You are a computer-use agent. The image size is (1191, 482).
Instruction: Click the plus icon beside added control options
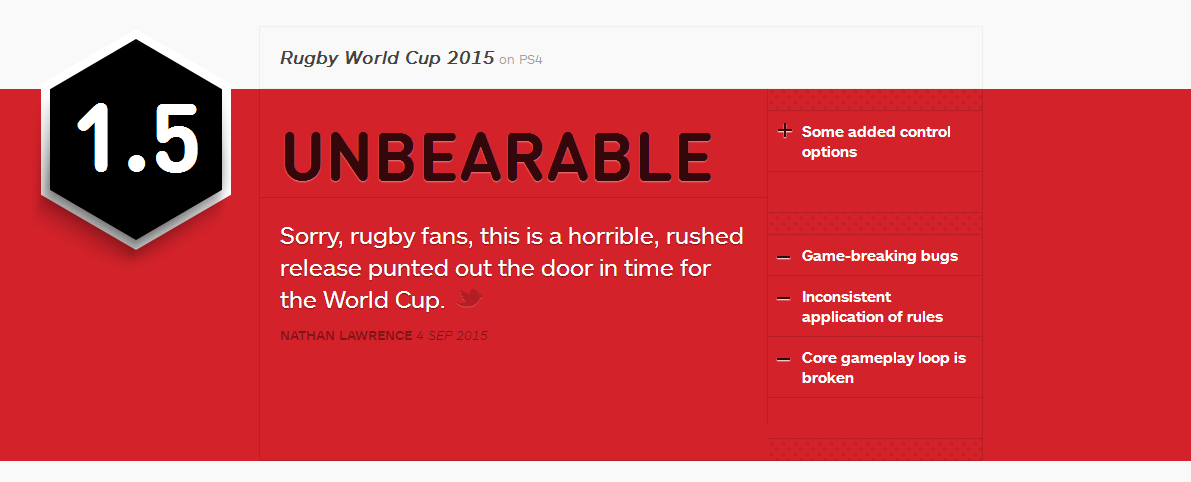(785, 131)
